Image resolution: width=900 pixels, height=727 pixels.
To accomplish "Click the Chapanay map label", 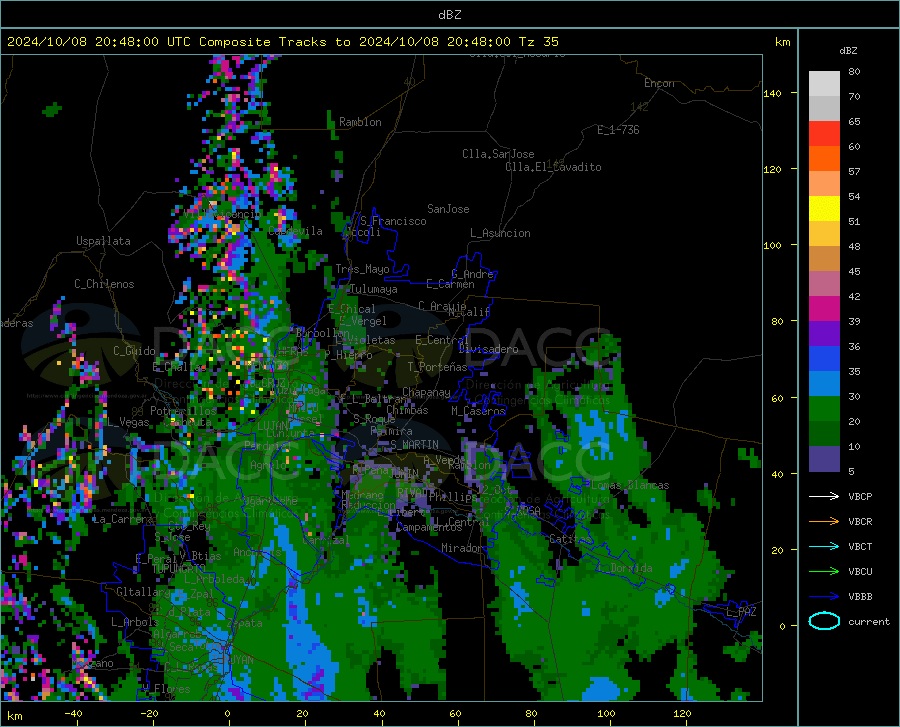I will coord(426,392).
